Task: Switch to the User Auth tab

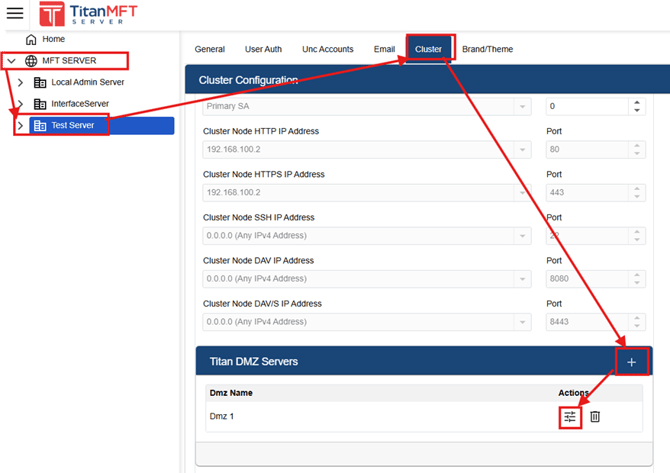Action: coord(263,49)
